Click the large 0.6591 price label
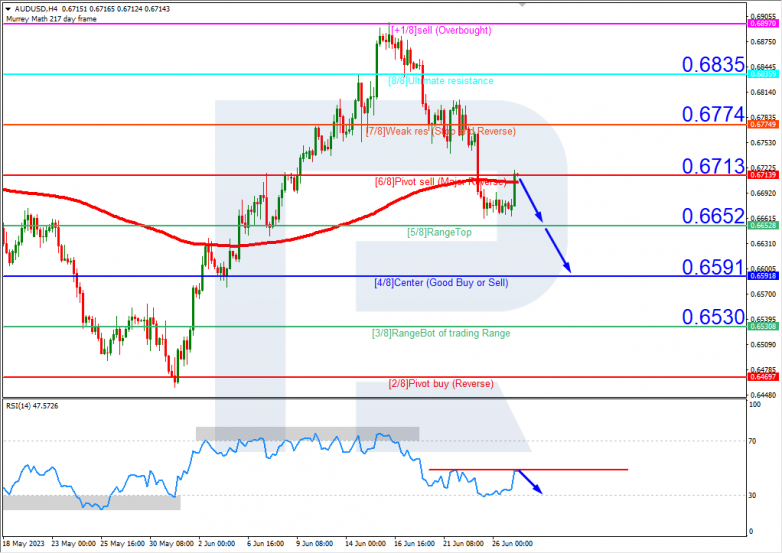Image resolution: width=782 pixels, height=553 pixels. pos(713,267)
